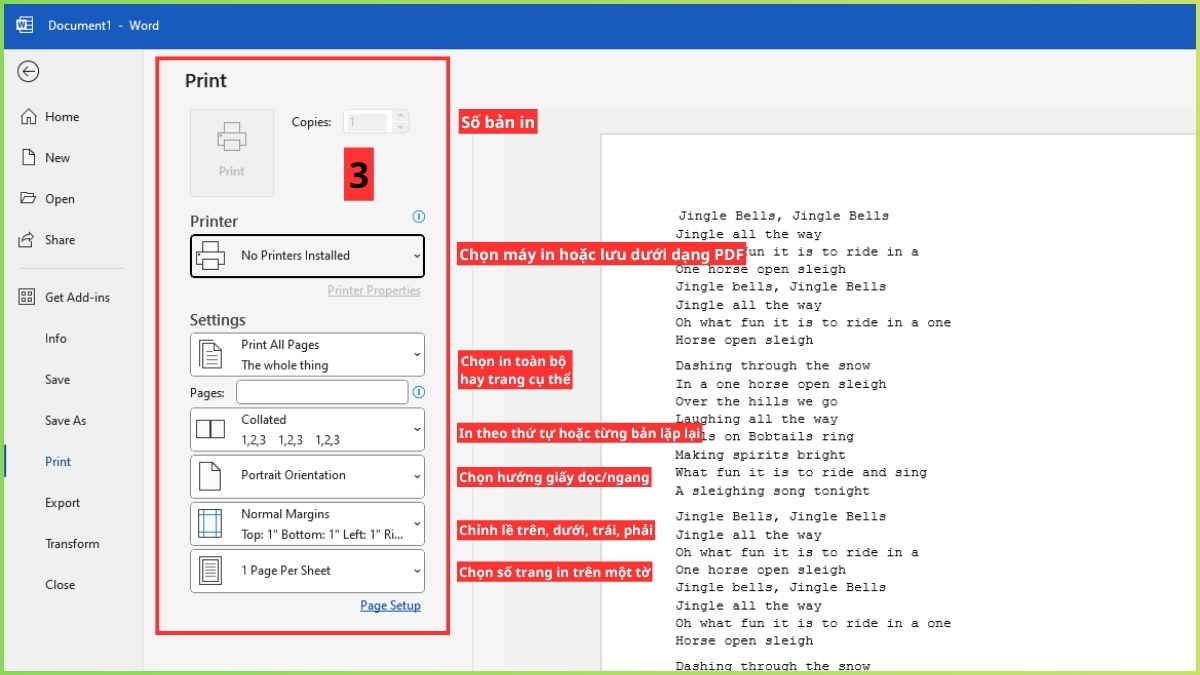This screenshot has height=675, width=1200.
Task: Increase Copies using the stepper arrow
Action: (398, 116)
